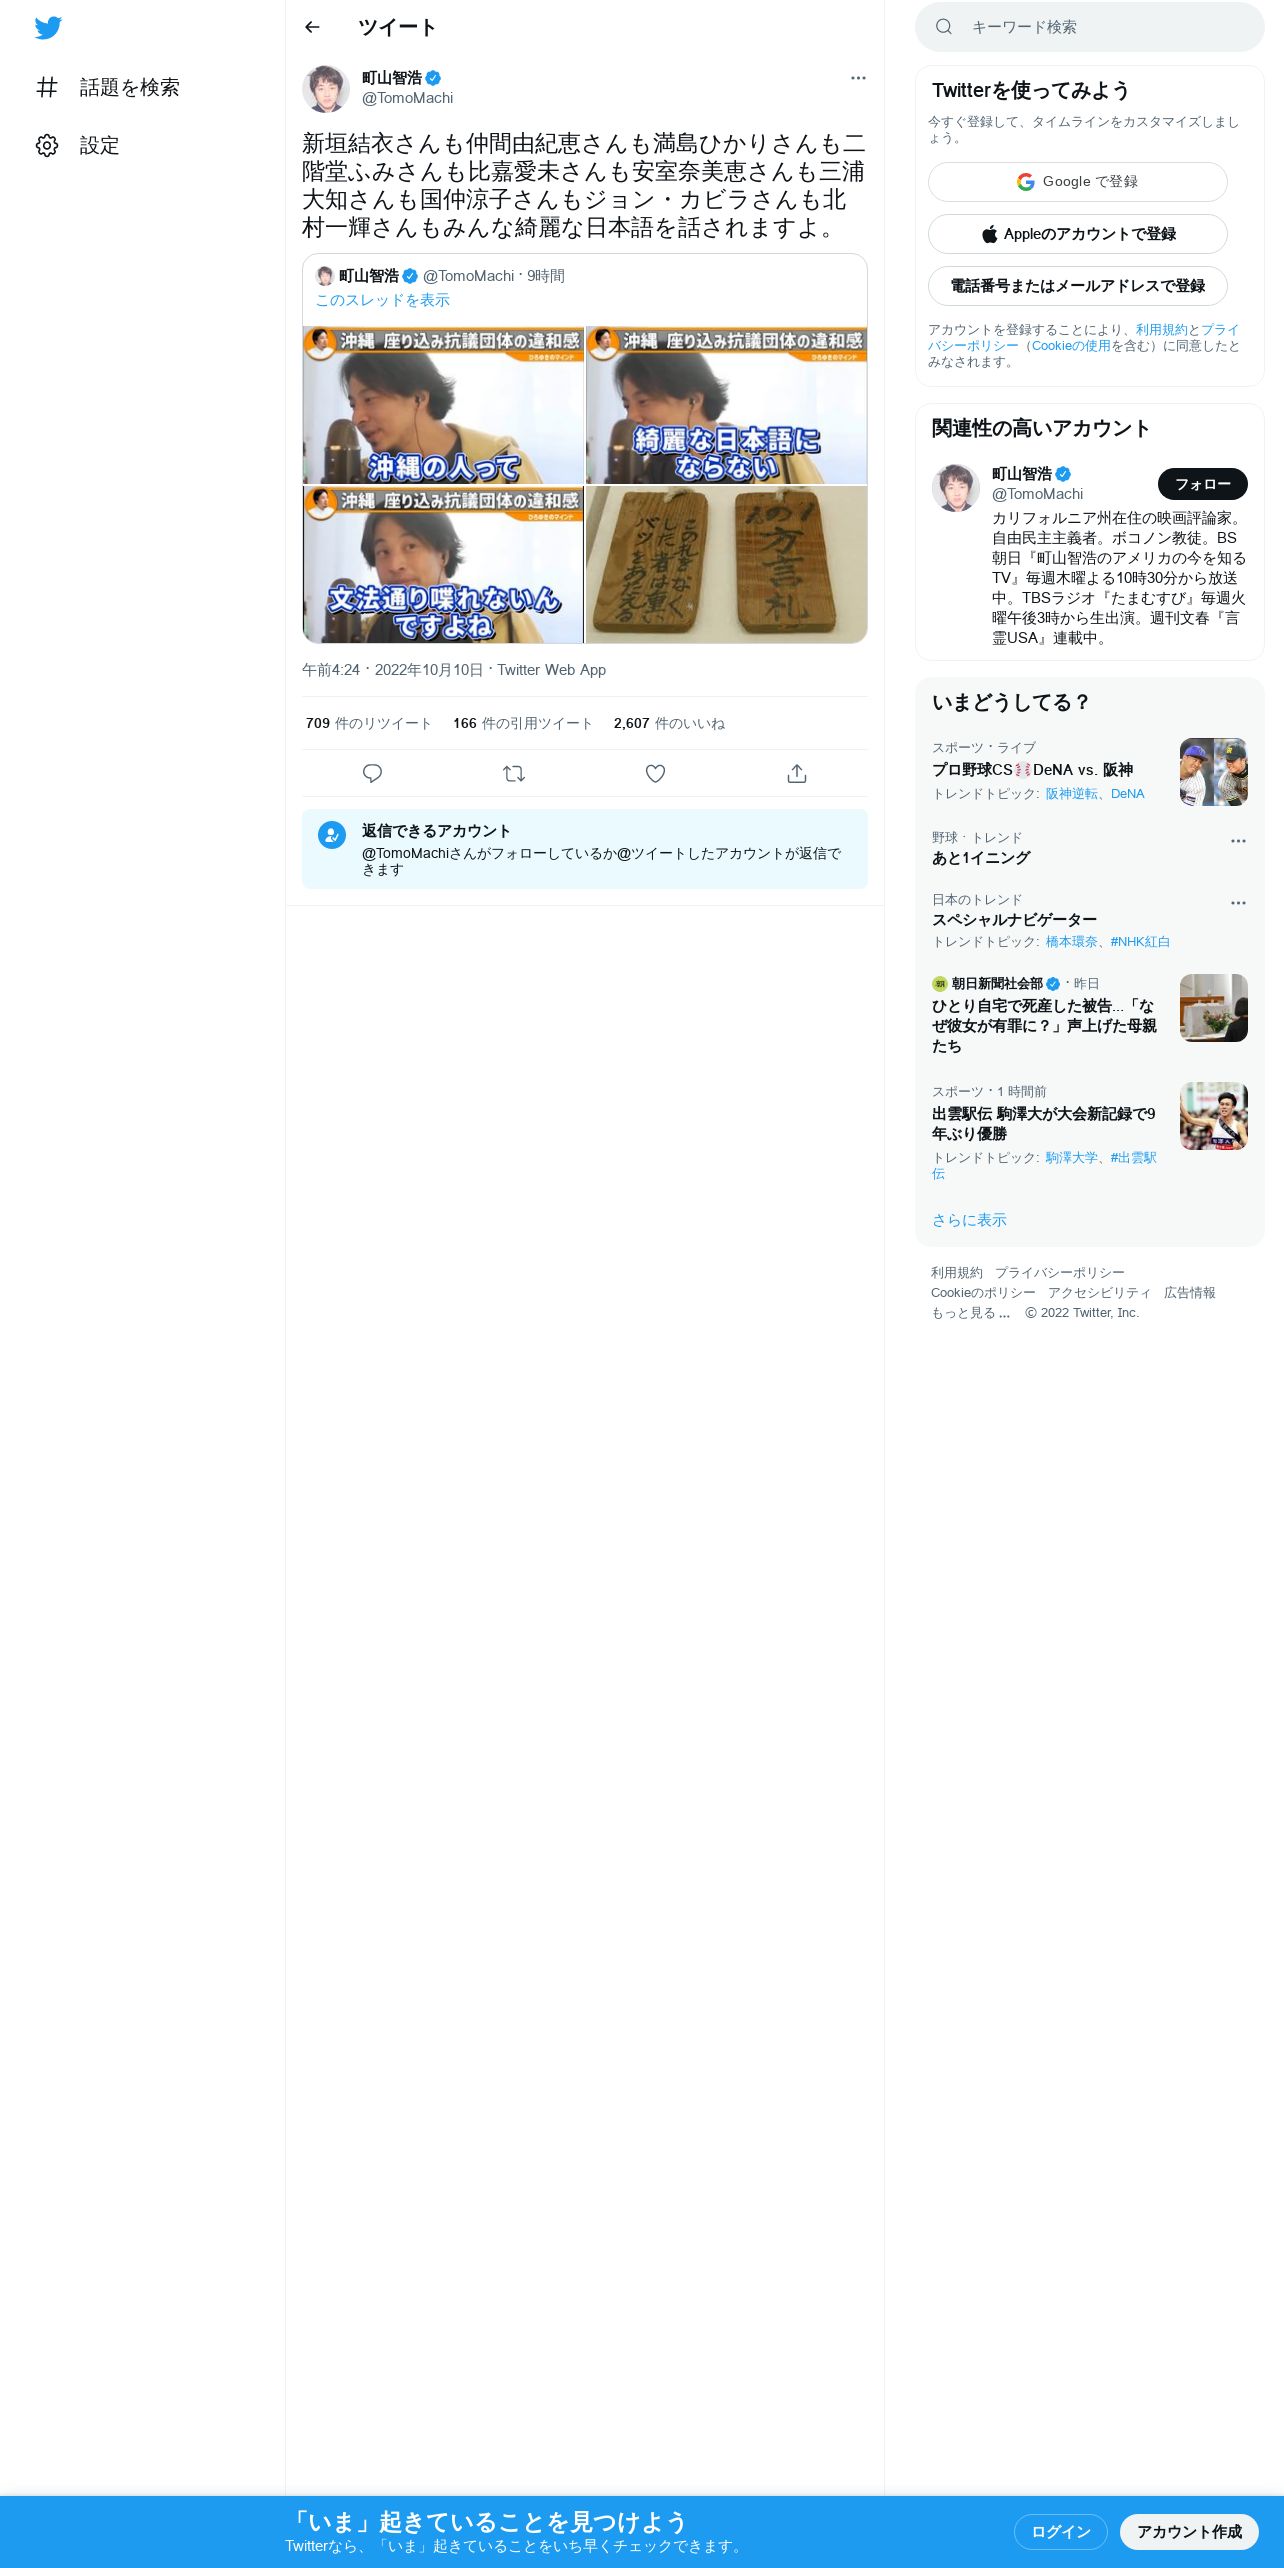The image size is (1284, 2568).
Task: Open the baseball players thumbnail
Action: click(x=1214, y=772)
